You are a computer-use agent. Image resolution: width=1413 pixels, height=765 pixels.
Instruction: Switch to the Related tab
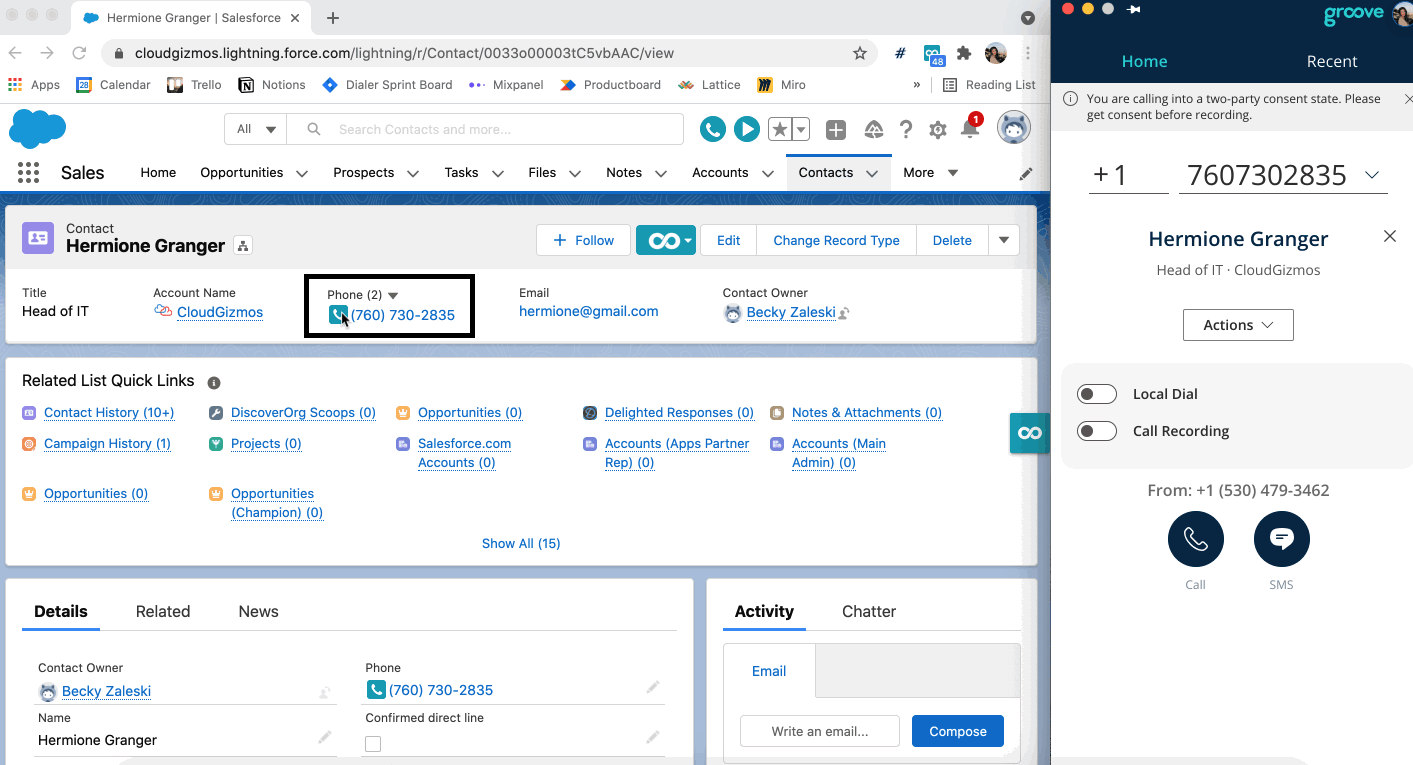point(163,611)
